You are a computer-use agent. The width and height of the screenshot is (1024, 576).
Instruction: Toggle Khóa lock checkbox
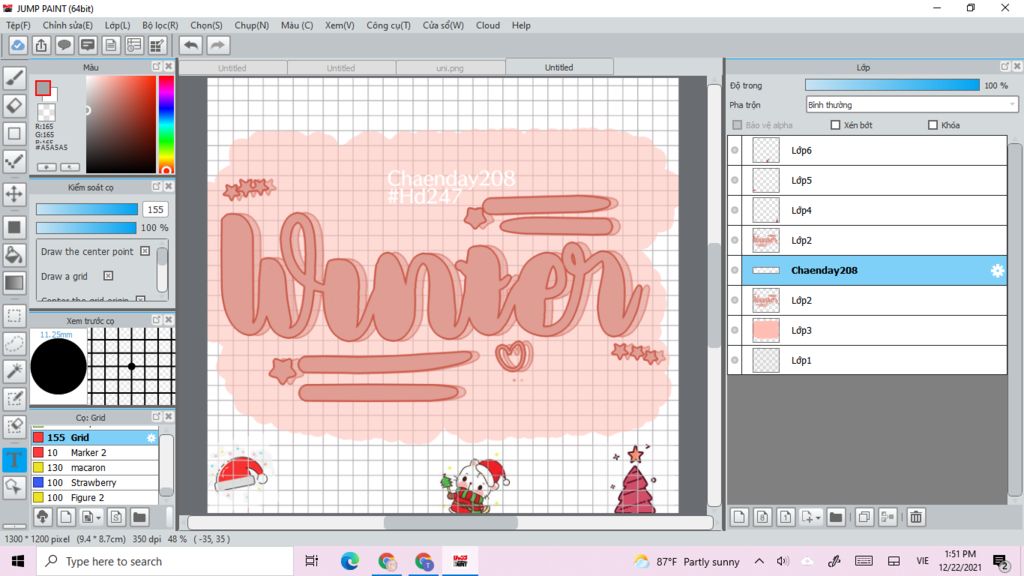[933, 125]
